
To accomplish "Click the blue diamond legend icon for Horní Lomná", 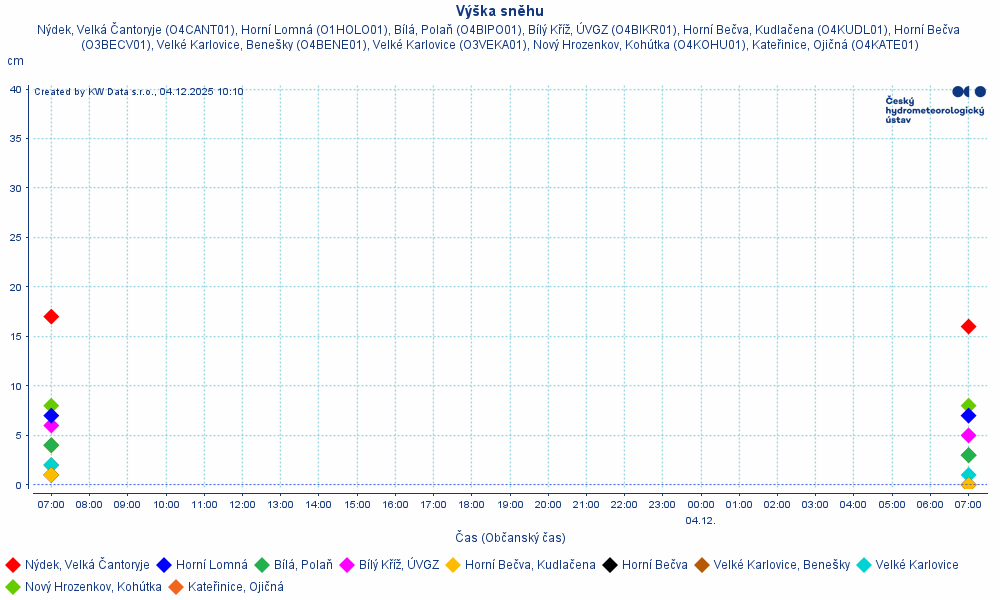I will [x=164, y=565].
